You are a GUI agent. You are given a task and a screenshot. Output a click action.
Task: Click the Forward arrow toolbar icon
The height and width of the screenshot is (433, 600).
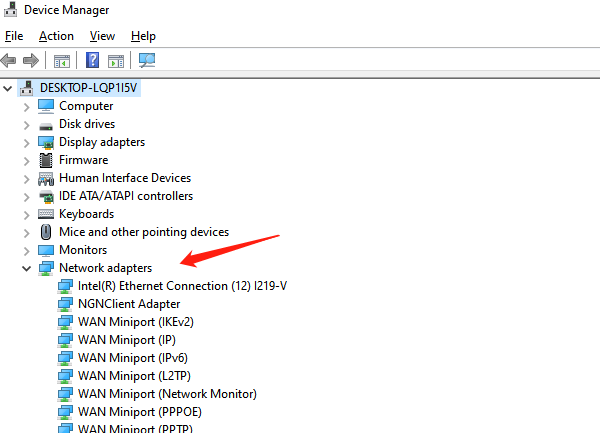coord(31,60)
